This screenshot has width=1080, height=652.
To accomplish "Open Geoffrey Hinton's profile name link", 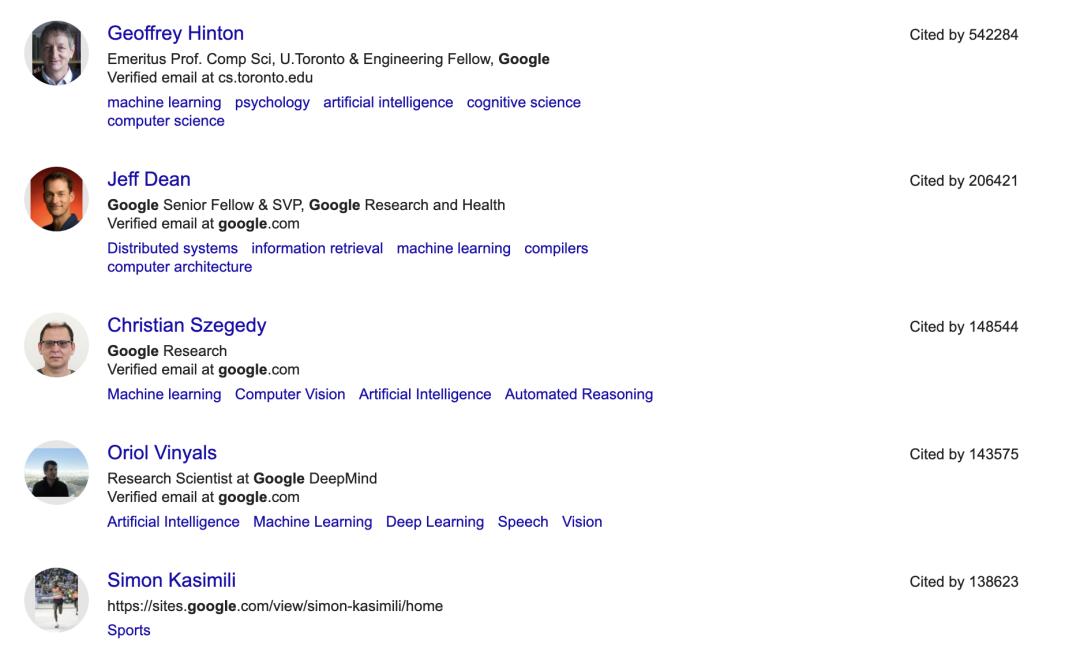I will [175, 34].
